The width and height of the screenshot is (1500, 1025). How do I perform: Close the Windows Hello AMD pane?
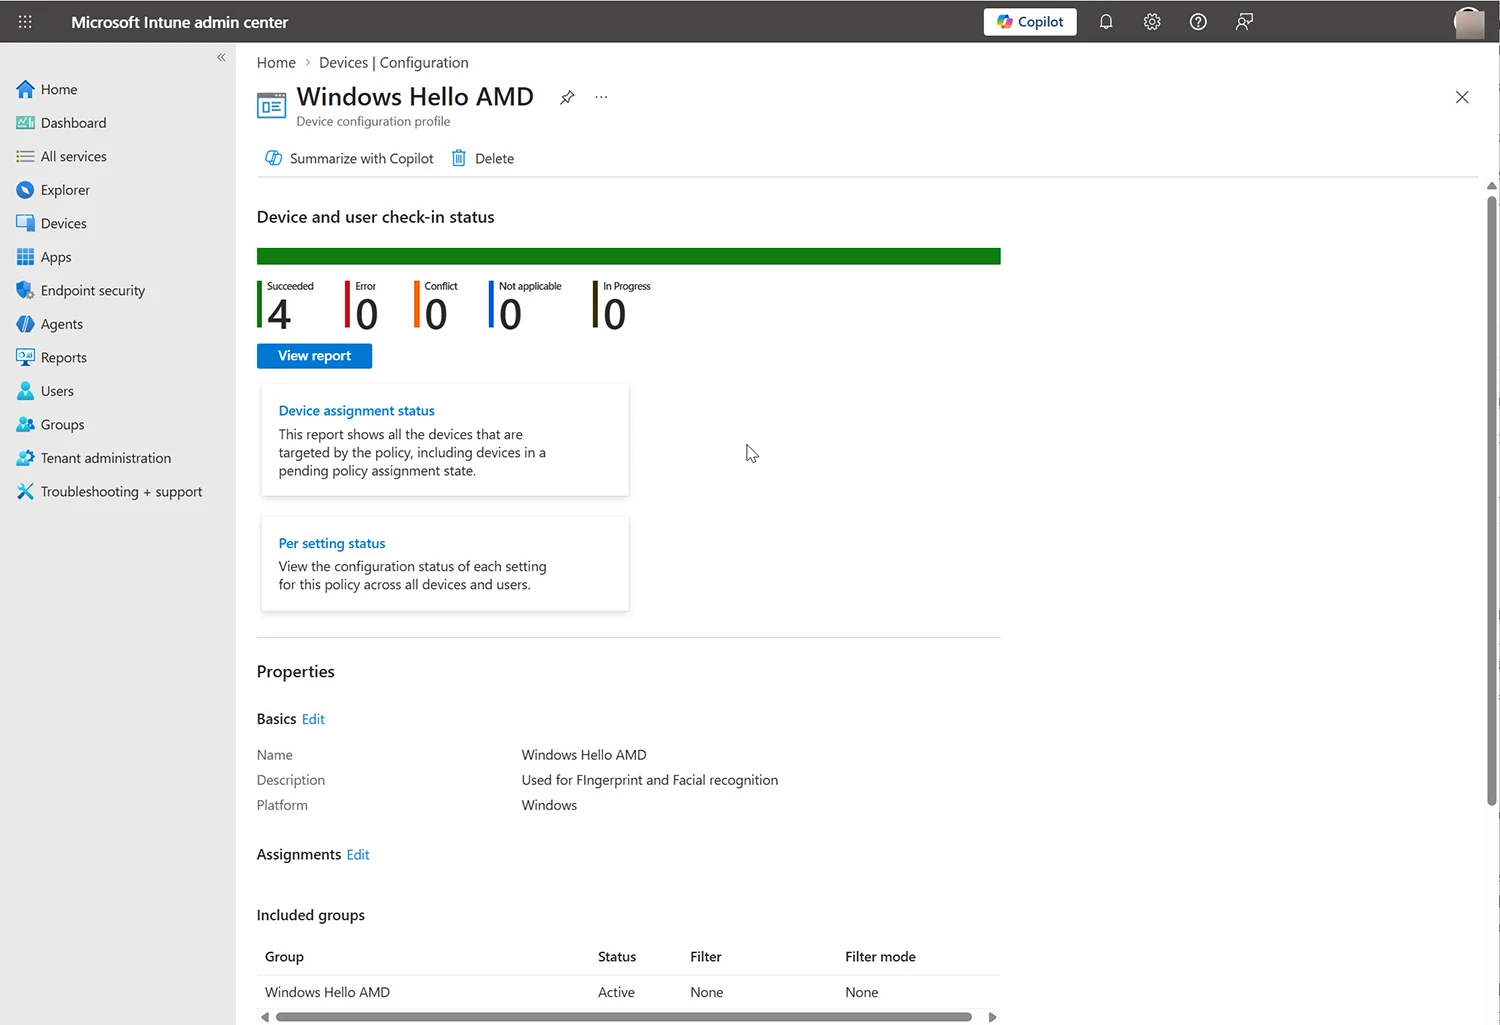(1462, 97)
